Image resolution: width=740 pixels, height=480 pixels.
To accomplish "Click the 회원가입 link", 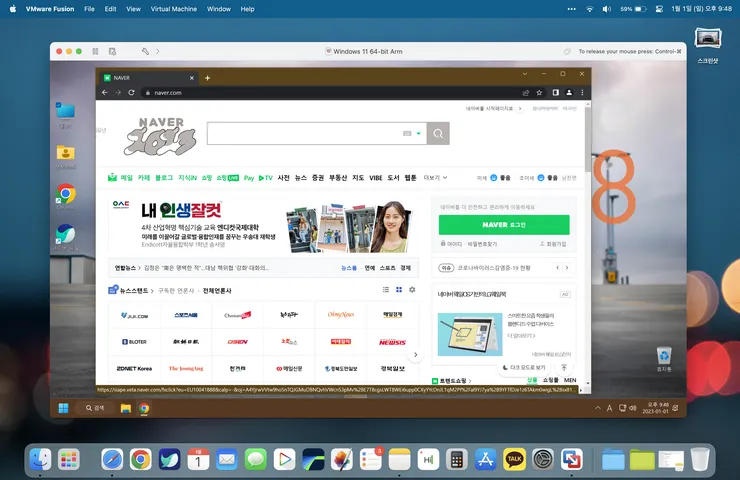I will [x=553, y=244].
